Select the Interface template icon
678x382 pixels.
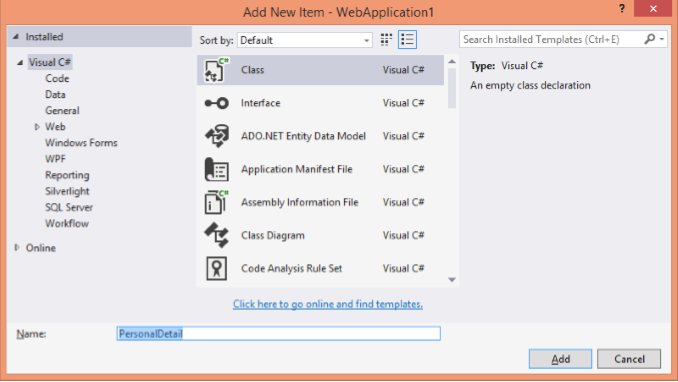[216, 103]
